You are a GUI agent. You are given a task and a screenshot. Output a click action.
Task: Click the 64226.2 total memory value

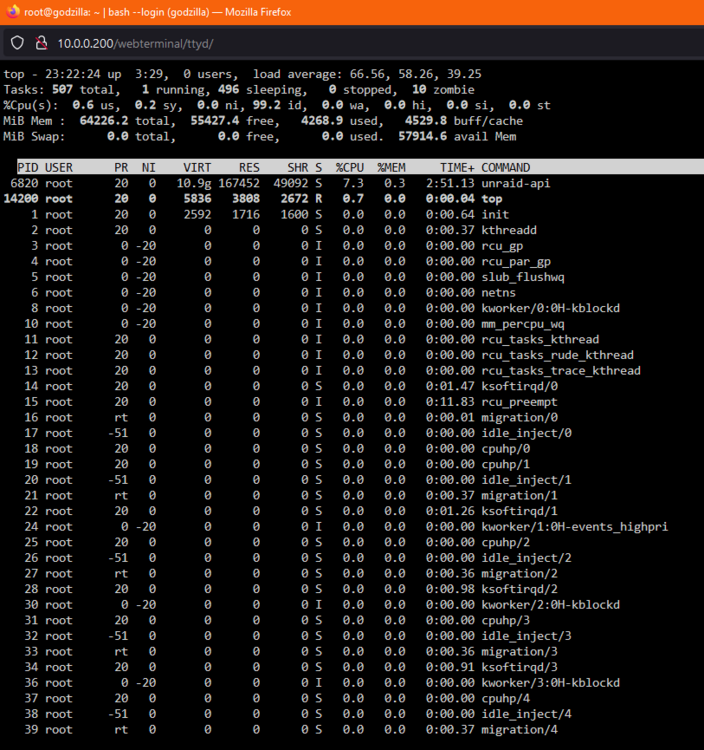coord(124,121)
